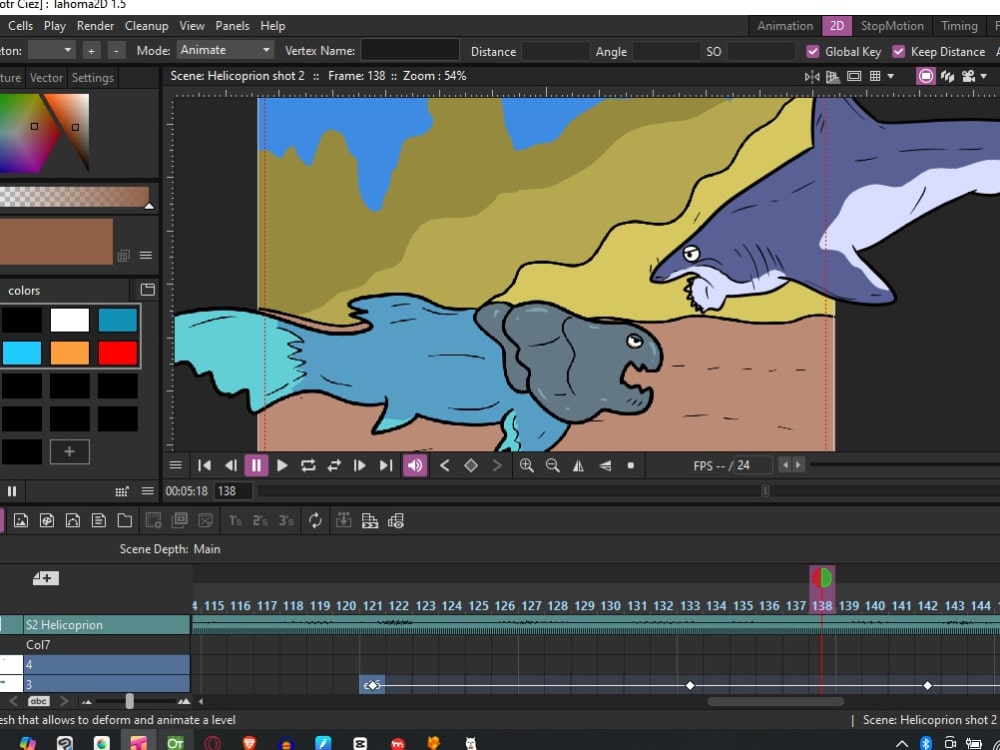Image resolution: width=1000 pixels, height=750 pixels.
Task: Open the Cells menu
Action: 20,26
